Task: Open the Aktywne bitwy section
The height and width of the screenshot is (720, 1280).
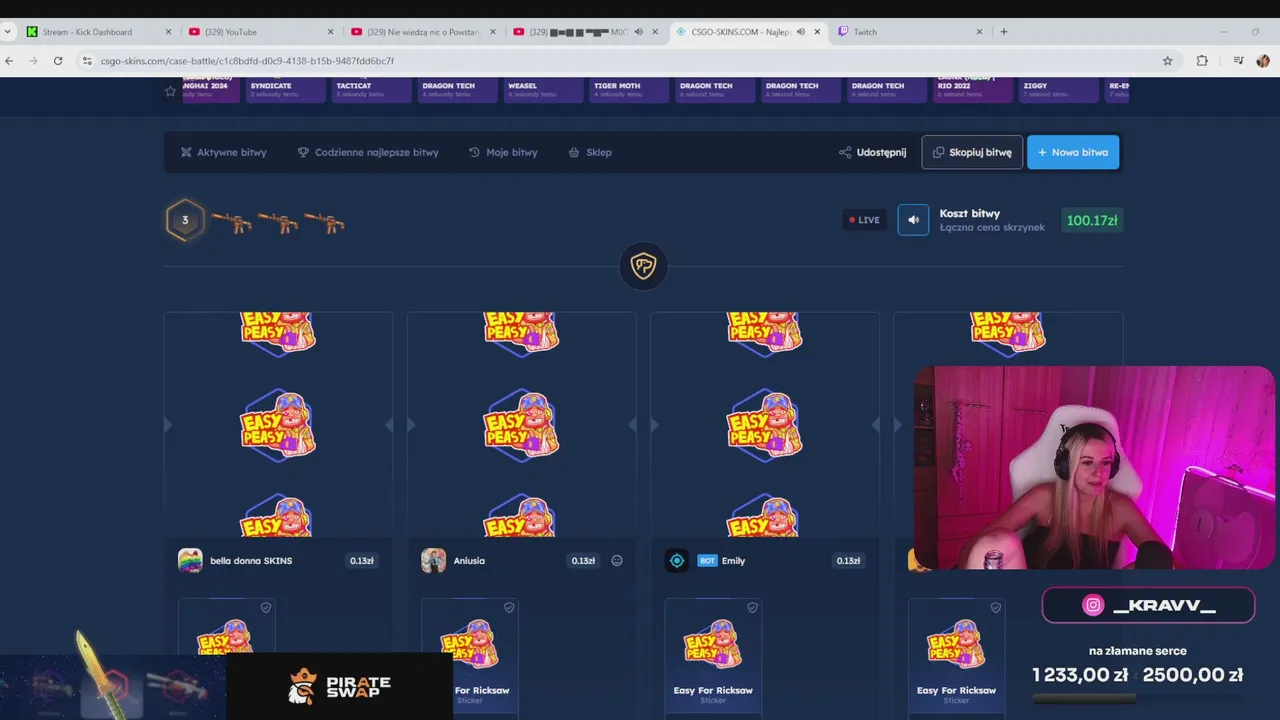Action: [x=223, y=152]
